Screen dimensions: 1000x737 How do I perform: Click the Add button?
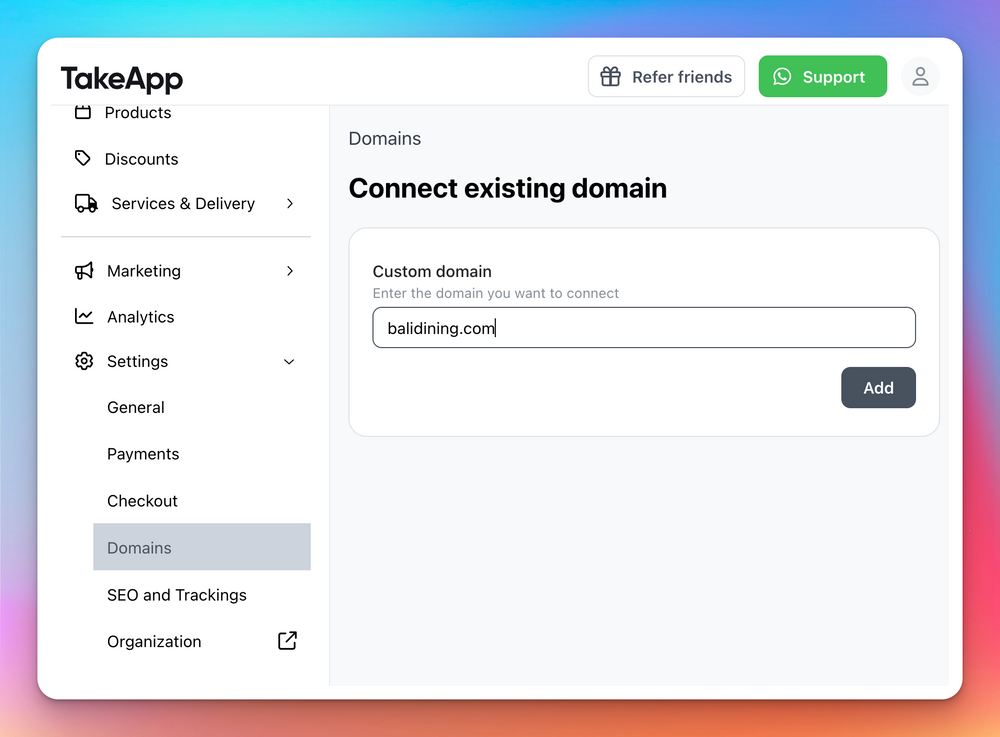pos(878,388)
